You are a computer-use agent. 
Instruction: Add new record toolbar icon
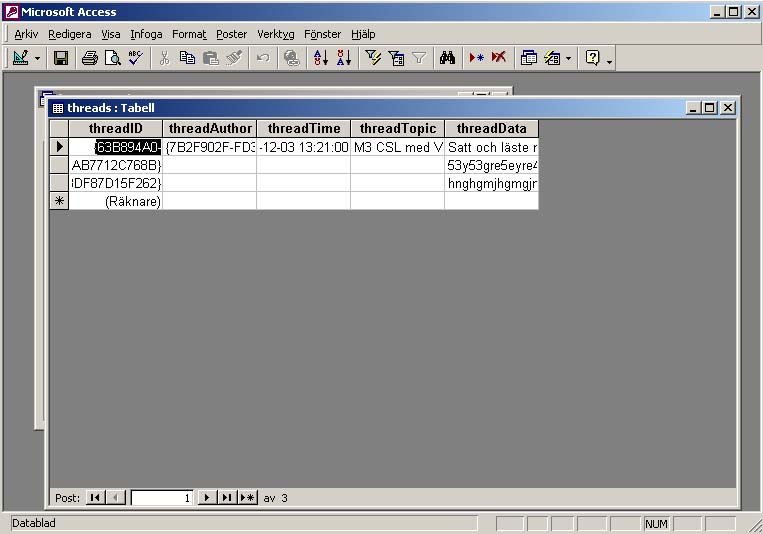[x=476, y=58]
